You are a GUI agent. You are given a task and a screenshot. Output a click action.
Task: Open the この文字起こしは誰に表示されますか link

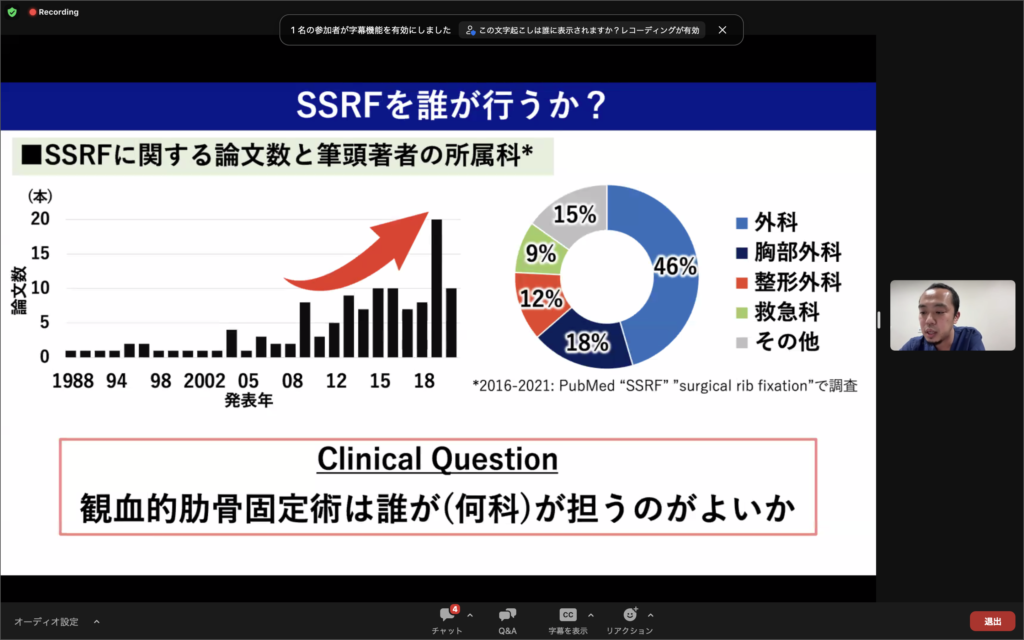coord(589,31)
